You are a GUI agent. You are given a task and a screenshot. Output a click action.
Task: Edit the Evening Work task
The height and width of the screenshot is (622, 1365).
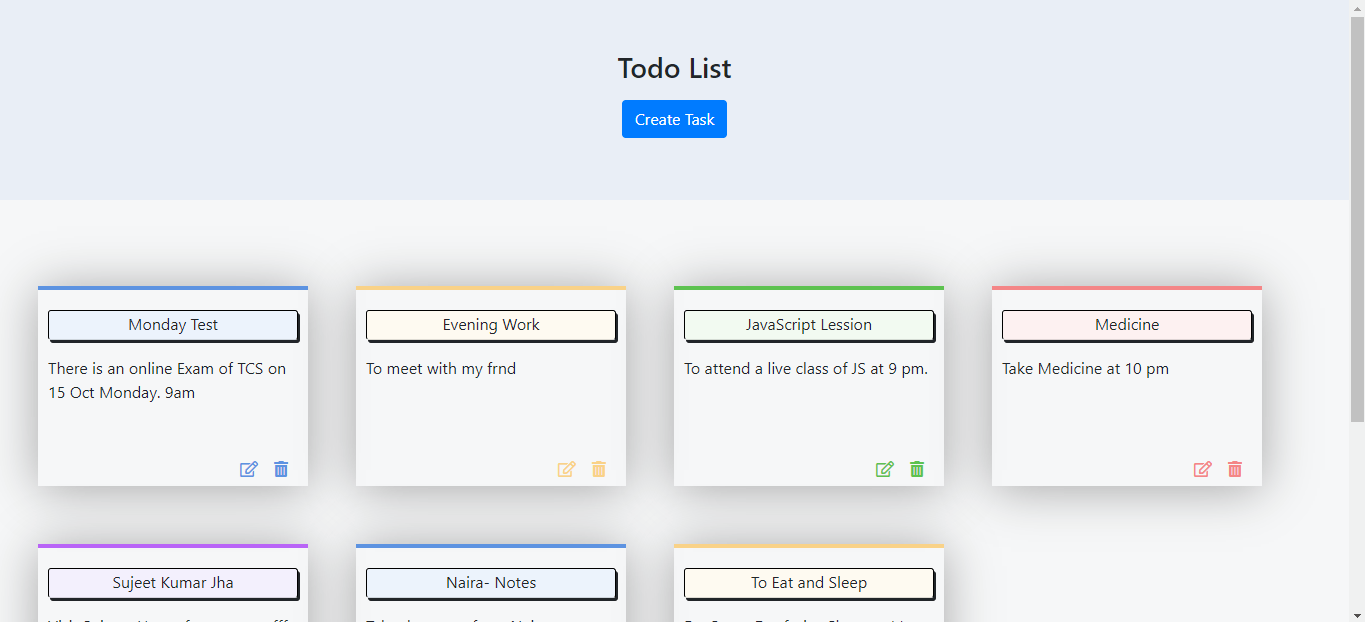(x=567, y=469)
